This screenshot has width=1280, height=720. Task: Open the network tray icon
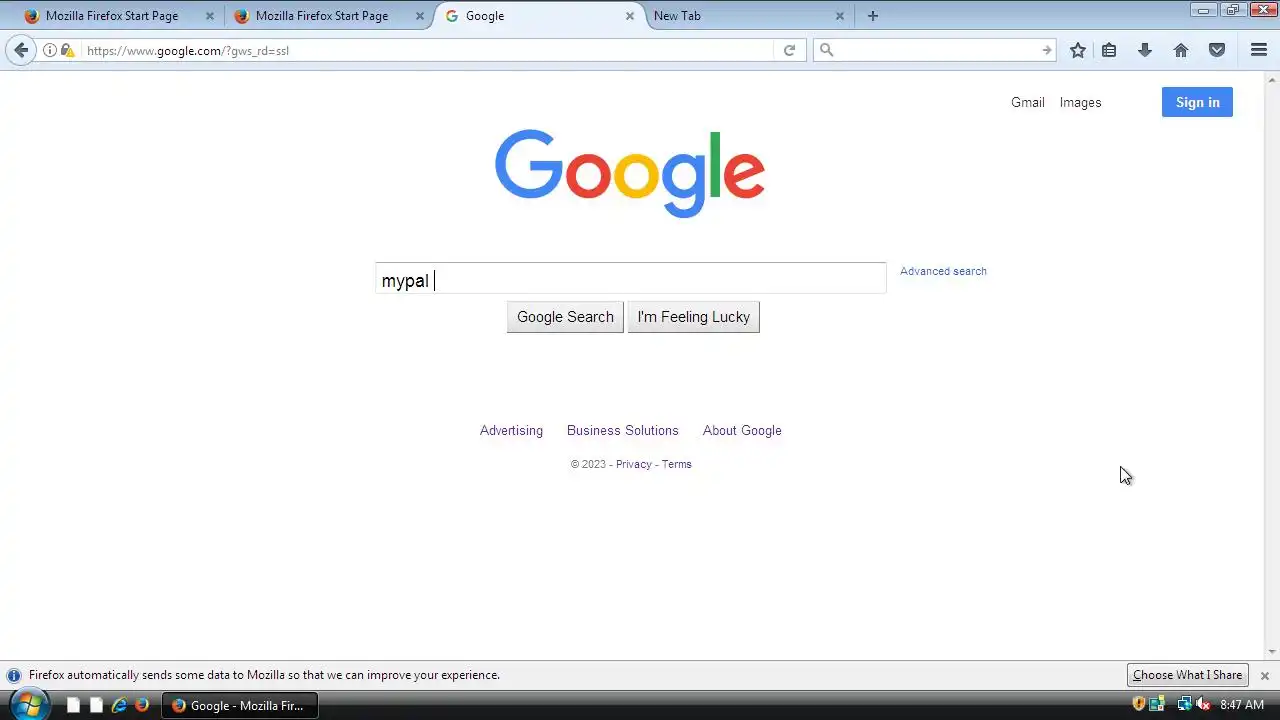tap(1184, 704)
